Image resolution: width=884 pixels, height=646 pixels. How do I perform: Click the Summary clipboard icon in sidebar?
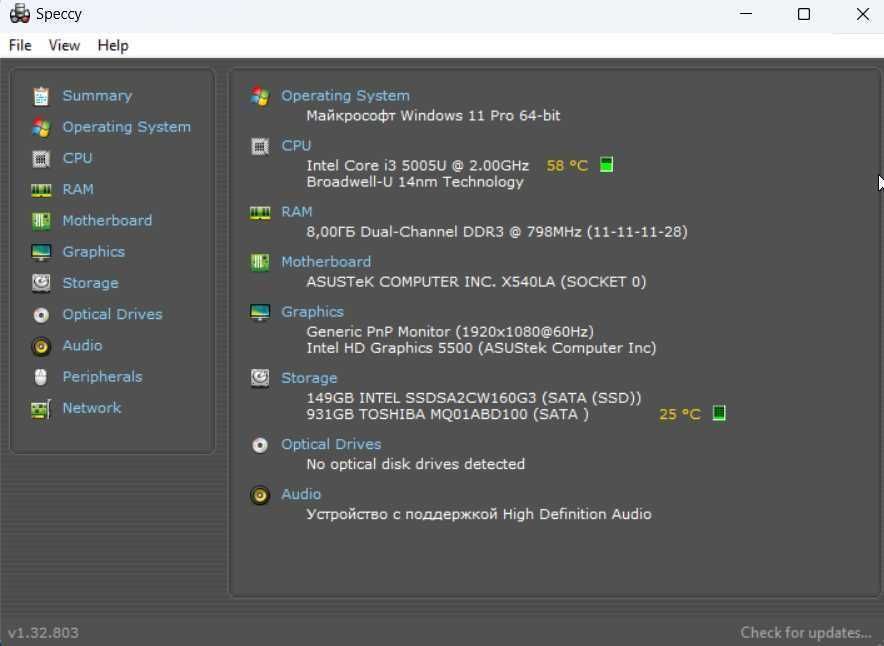click(41, 96)
